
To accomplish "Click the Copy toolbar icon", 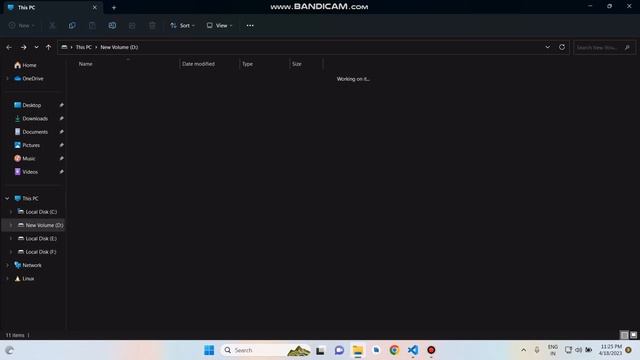I will [x=72, y=25].
